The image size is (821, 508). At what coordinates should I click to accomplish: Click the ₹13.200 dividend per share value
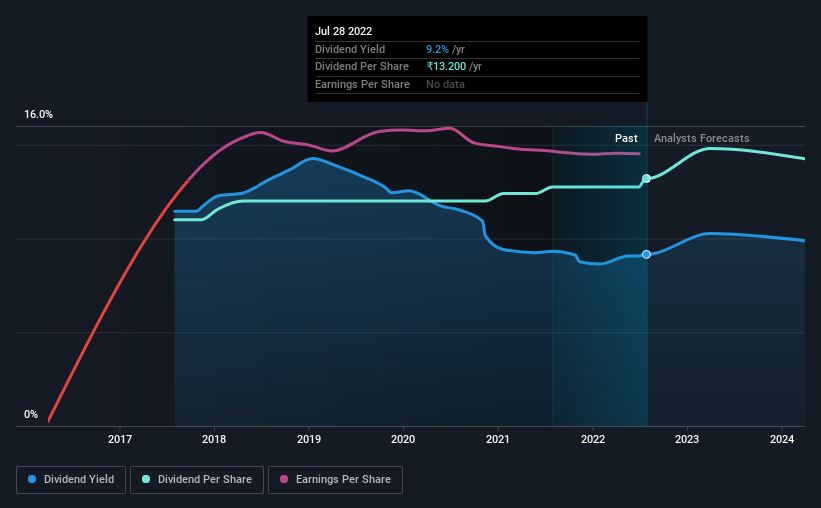(x=446, y=67)
